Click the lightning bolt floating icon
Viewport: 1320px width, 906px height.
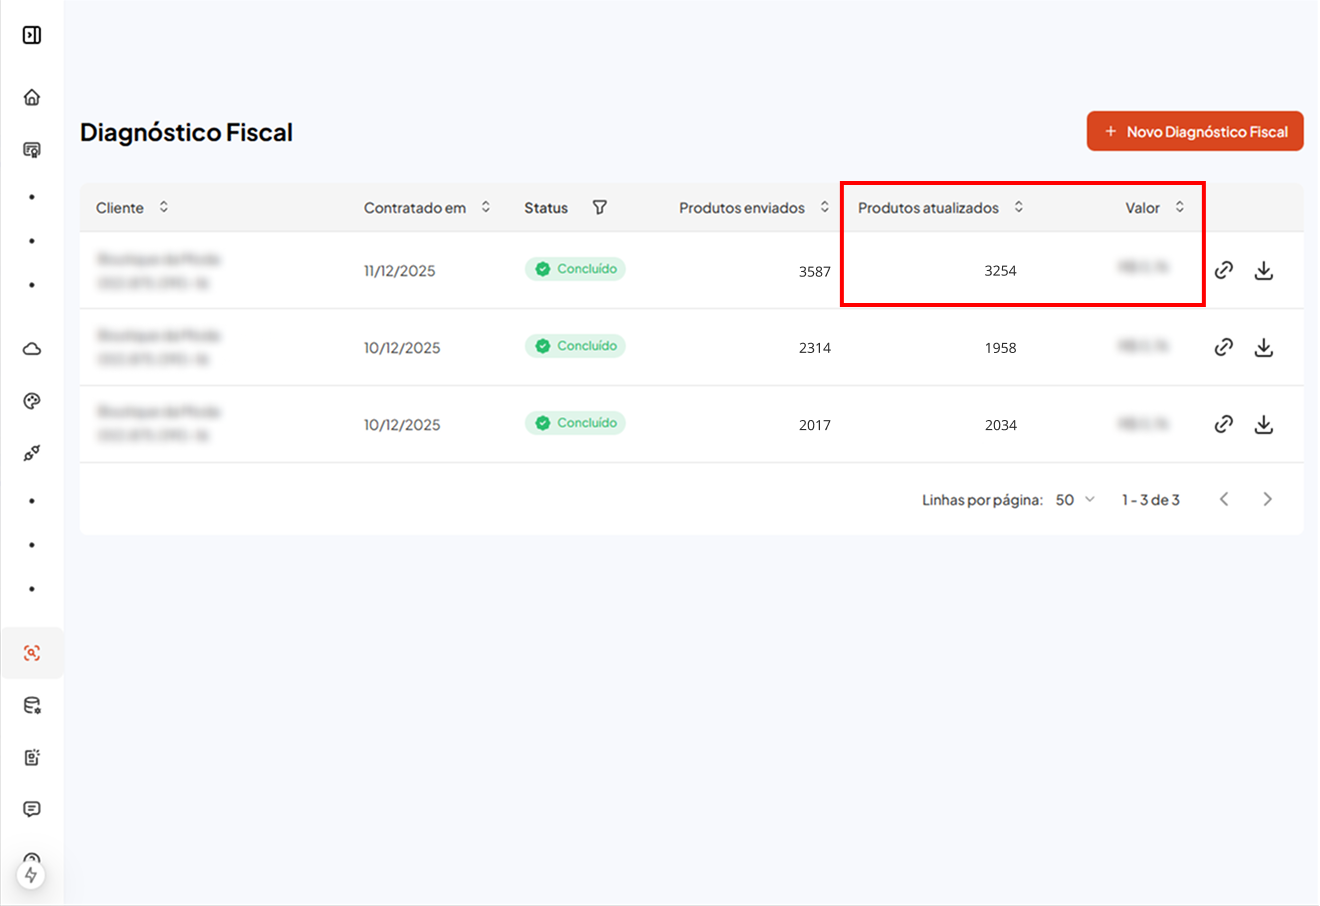[31, 875]
